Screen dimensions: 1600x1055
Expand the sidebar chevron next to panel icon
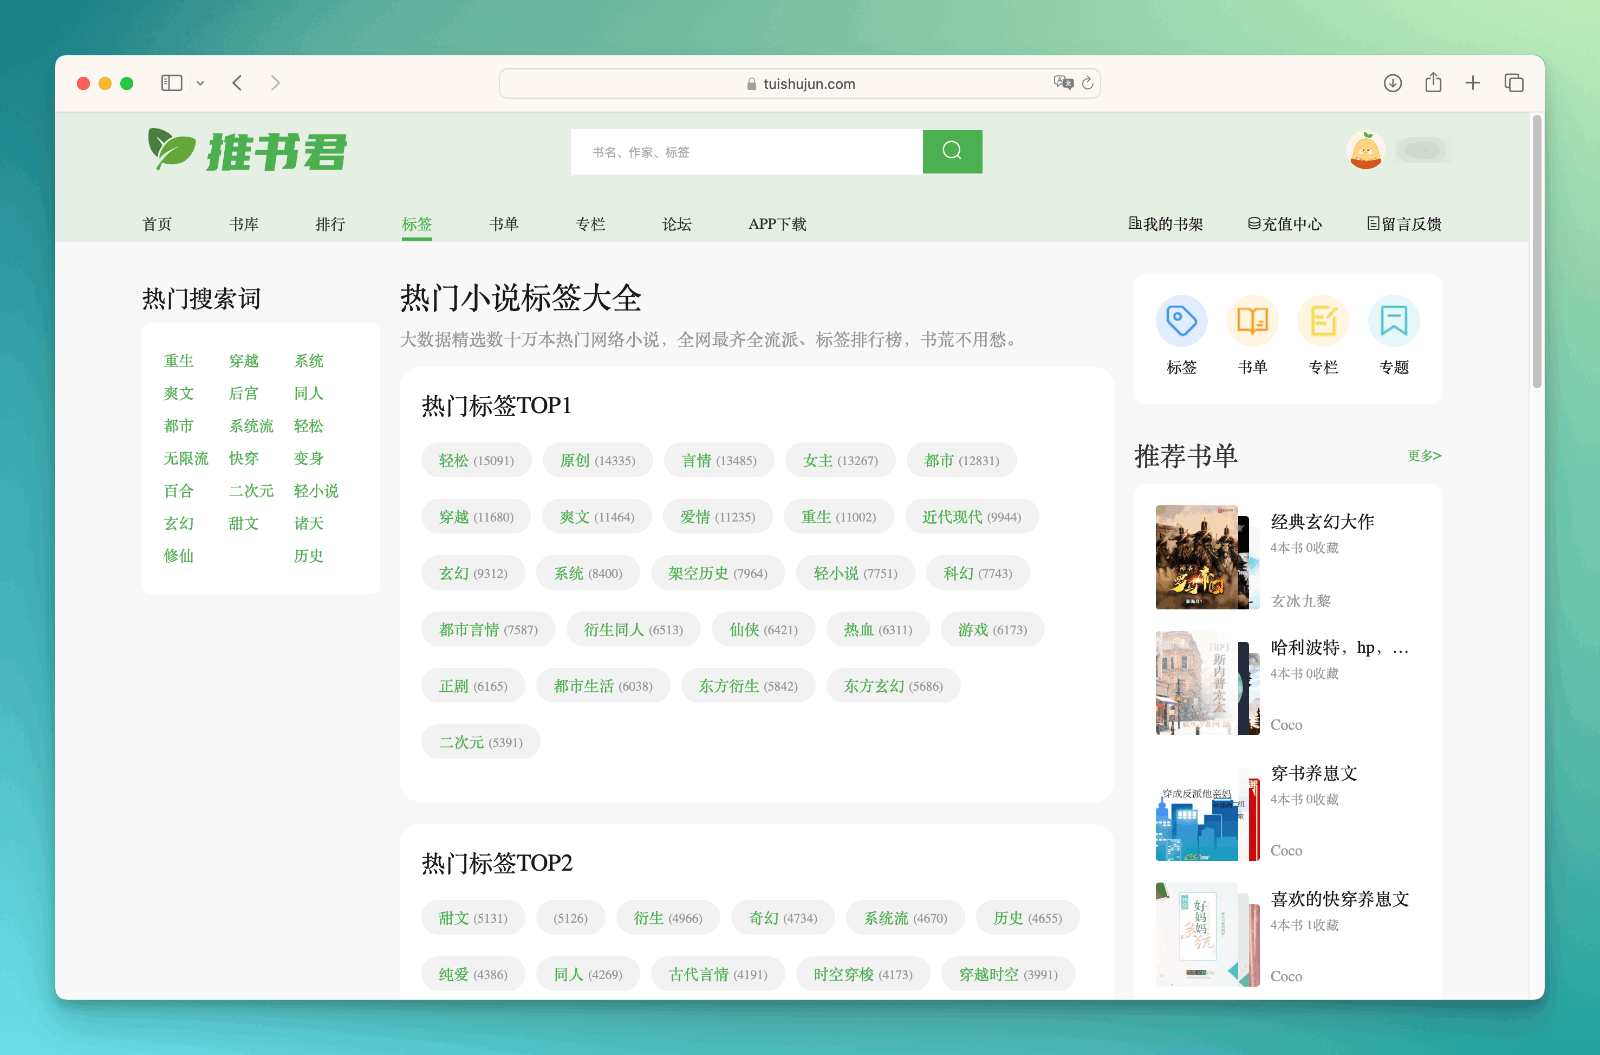click(x=200, y=83)
